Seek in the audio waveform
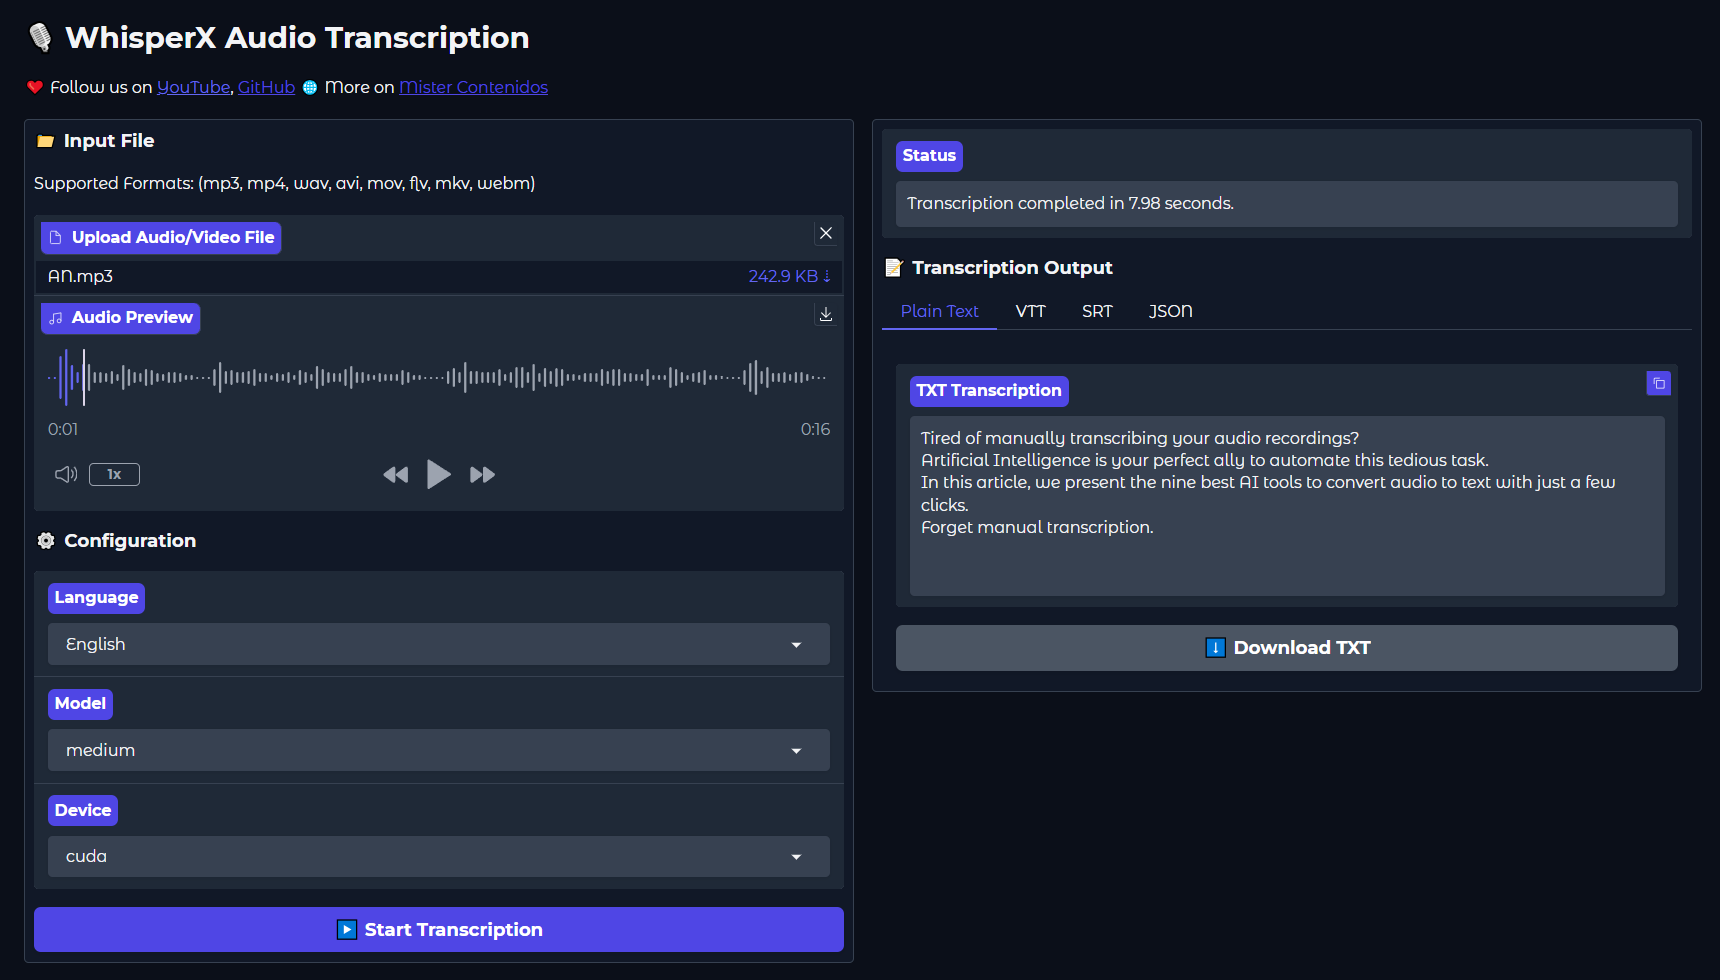This screenshot has width=1720, height=980. click(438, 378)
